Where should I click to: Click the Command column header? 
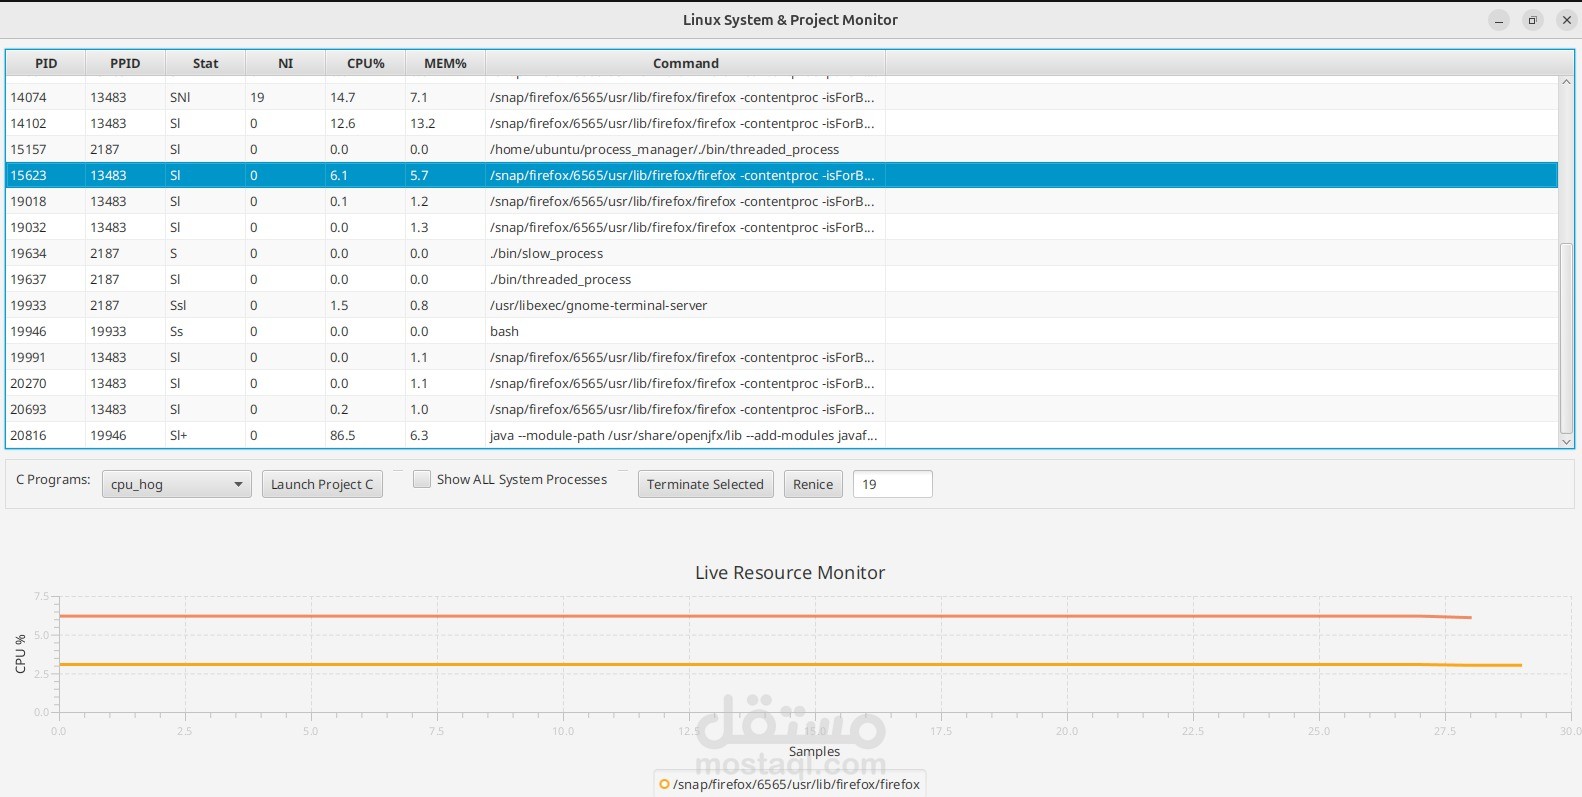point(685,63)
